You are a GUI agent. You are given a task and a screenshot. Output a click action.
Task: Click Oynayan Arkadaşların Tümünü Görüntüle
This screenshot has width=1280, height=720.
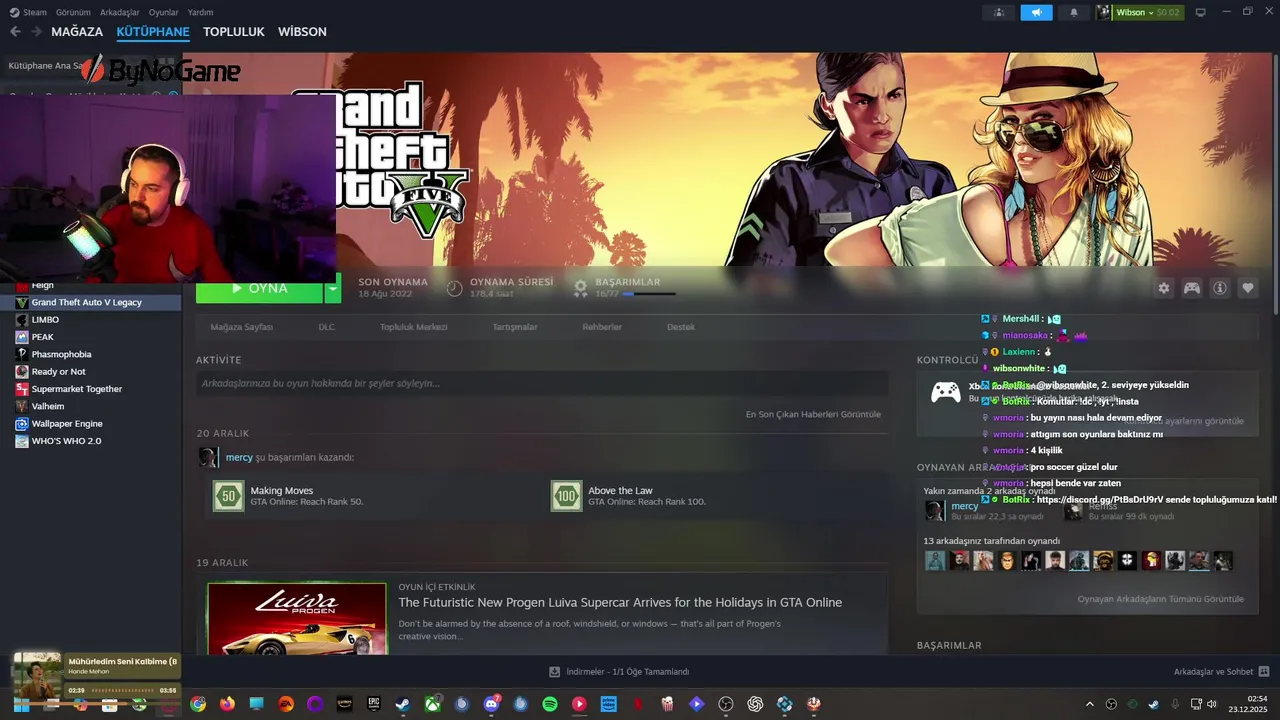(1160, 599)
